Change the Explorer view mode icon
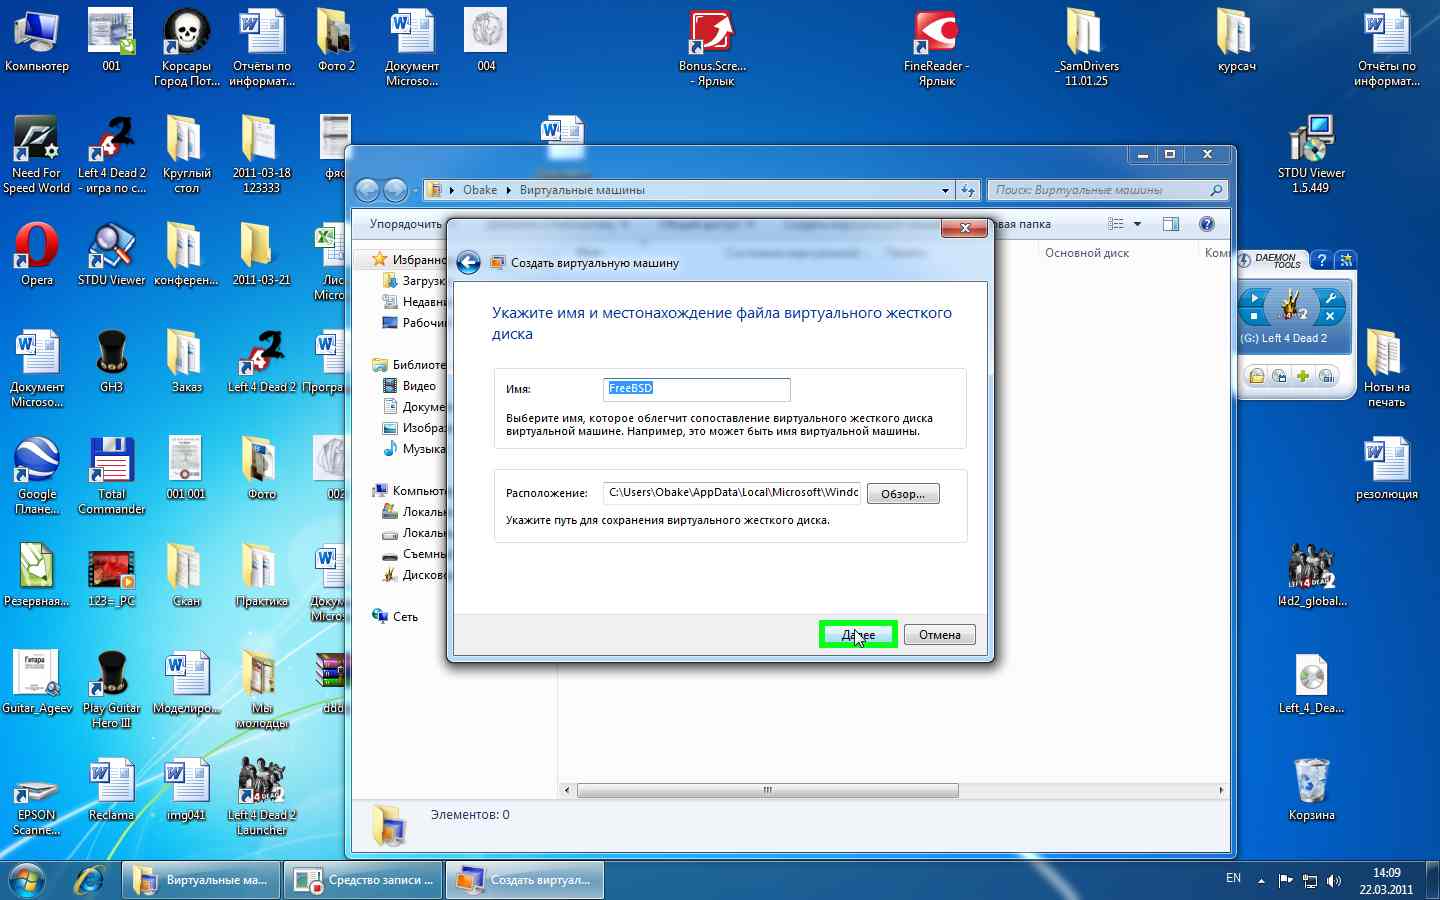 (x=1116, y=224)
